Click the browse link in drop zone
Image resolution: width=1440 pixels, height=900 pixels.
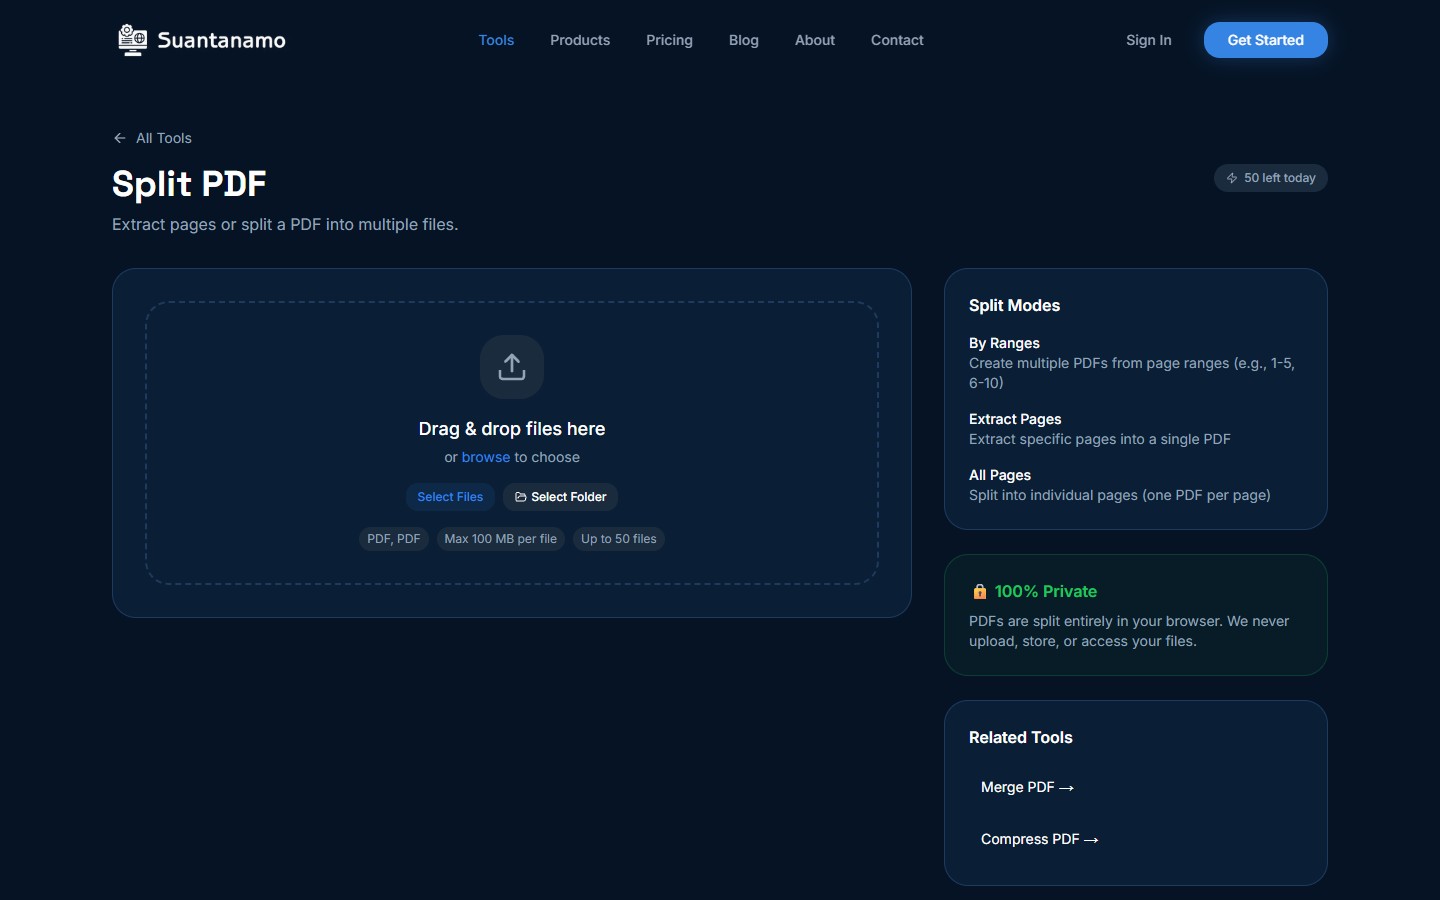[x=486, y=457]
